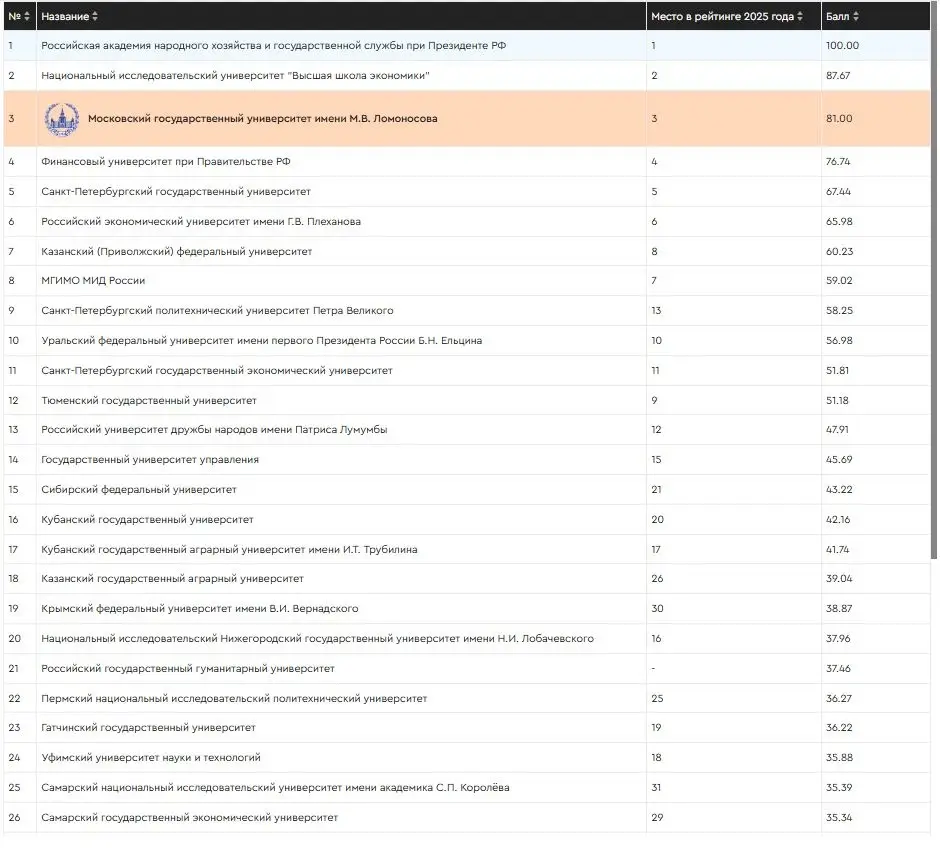Viewport: 940px width, 852px height.
Task: Click Нижегородский государственный университет имени Лобачевского
Action: 317,639
